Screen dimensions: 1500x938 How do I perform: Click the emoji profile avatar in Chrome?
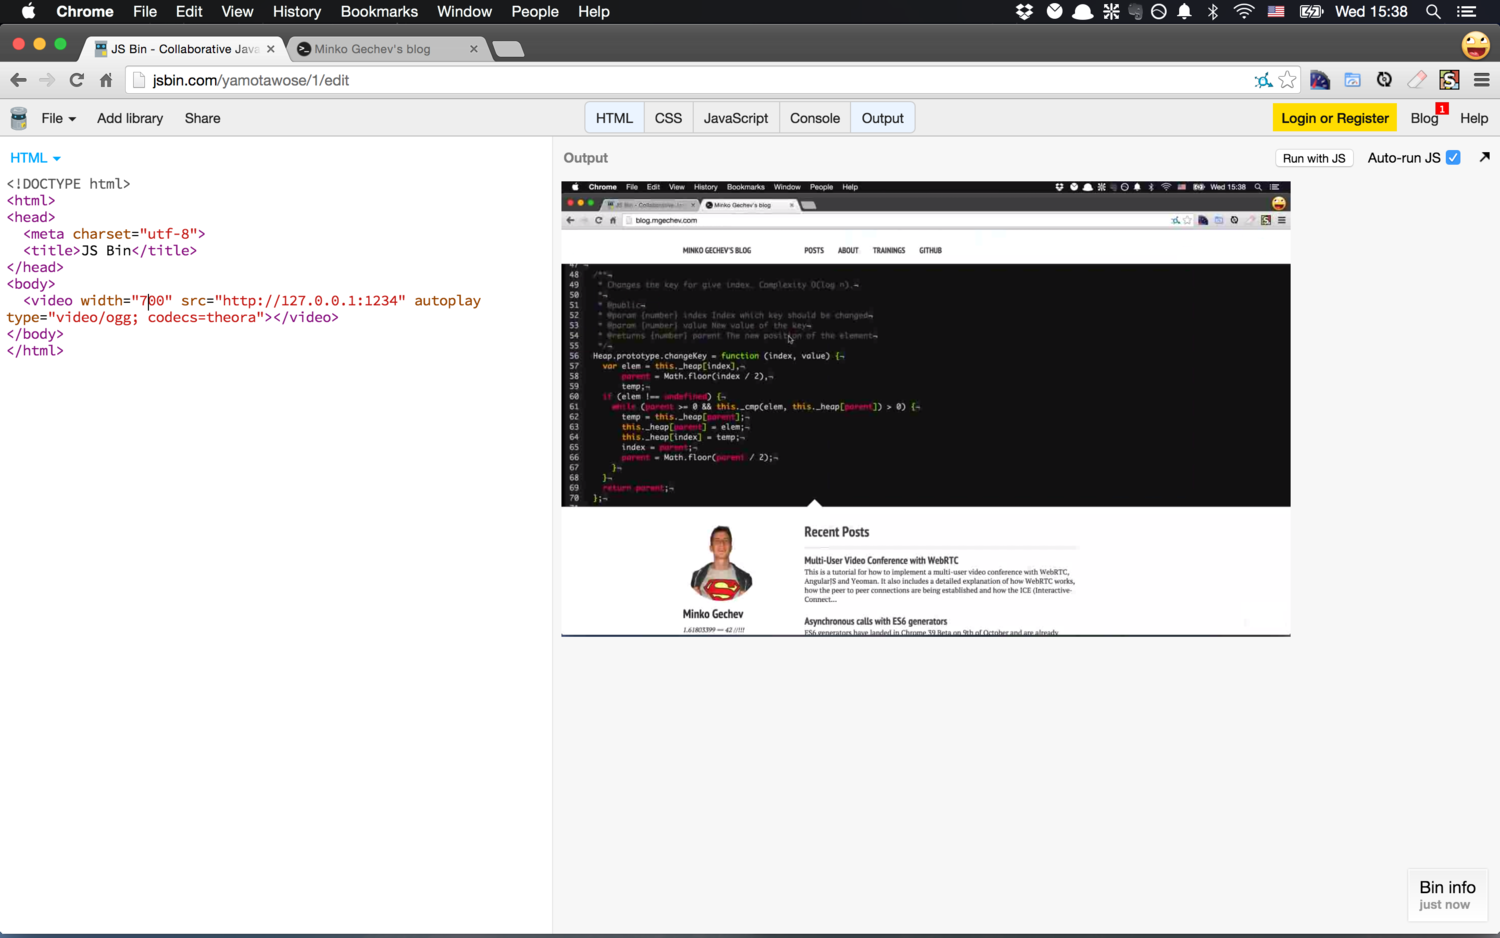pyautogui.click(x=1476, y=44)
